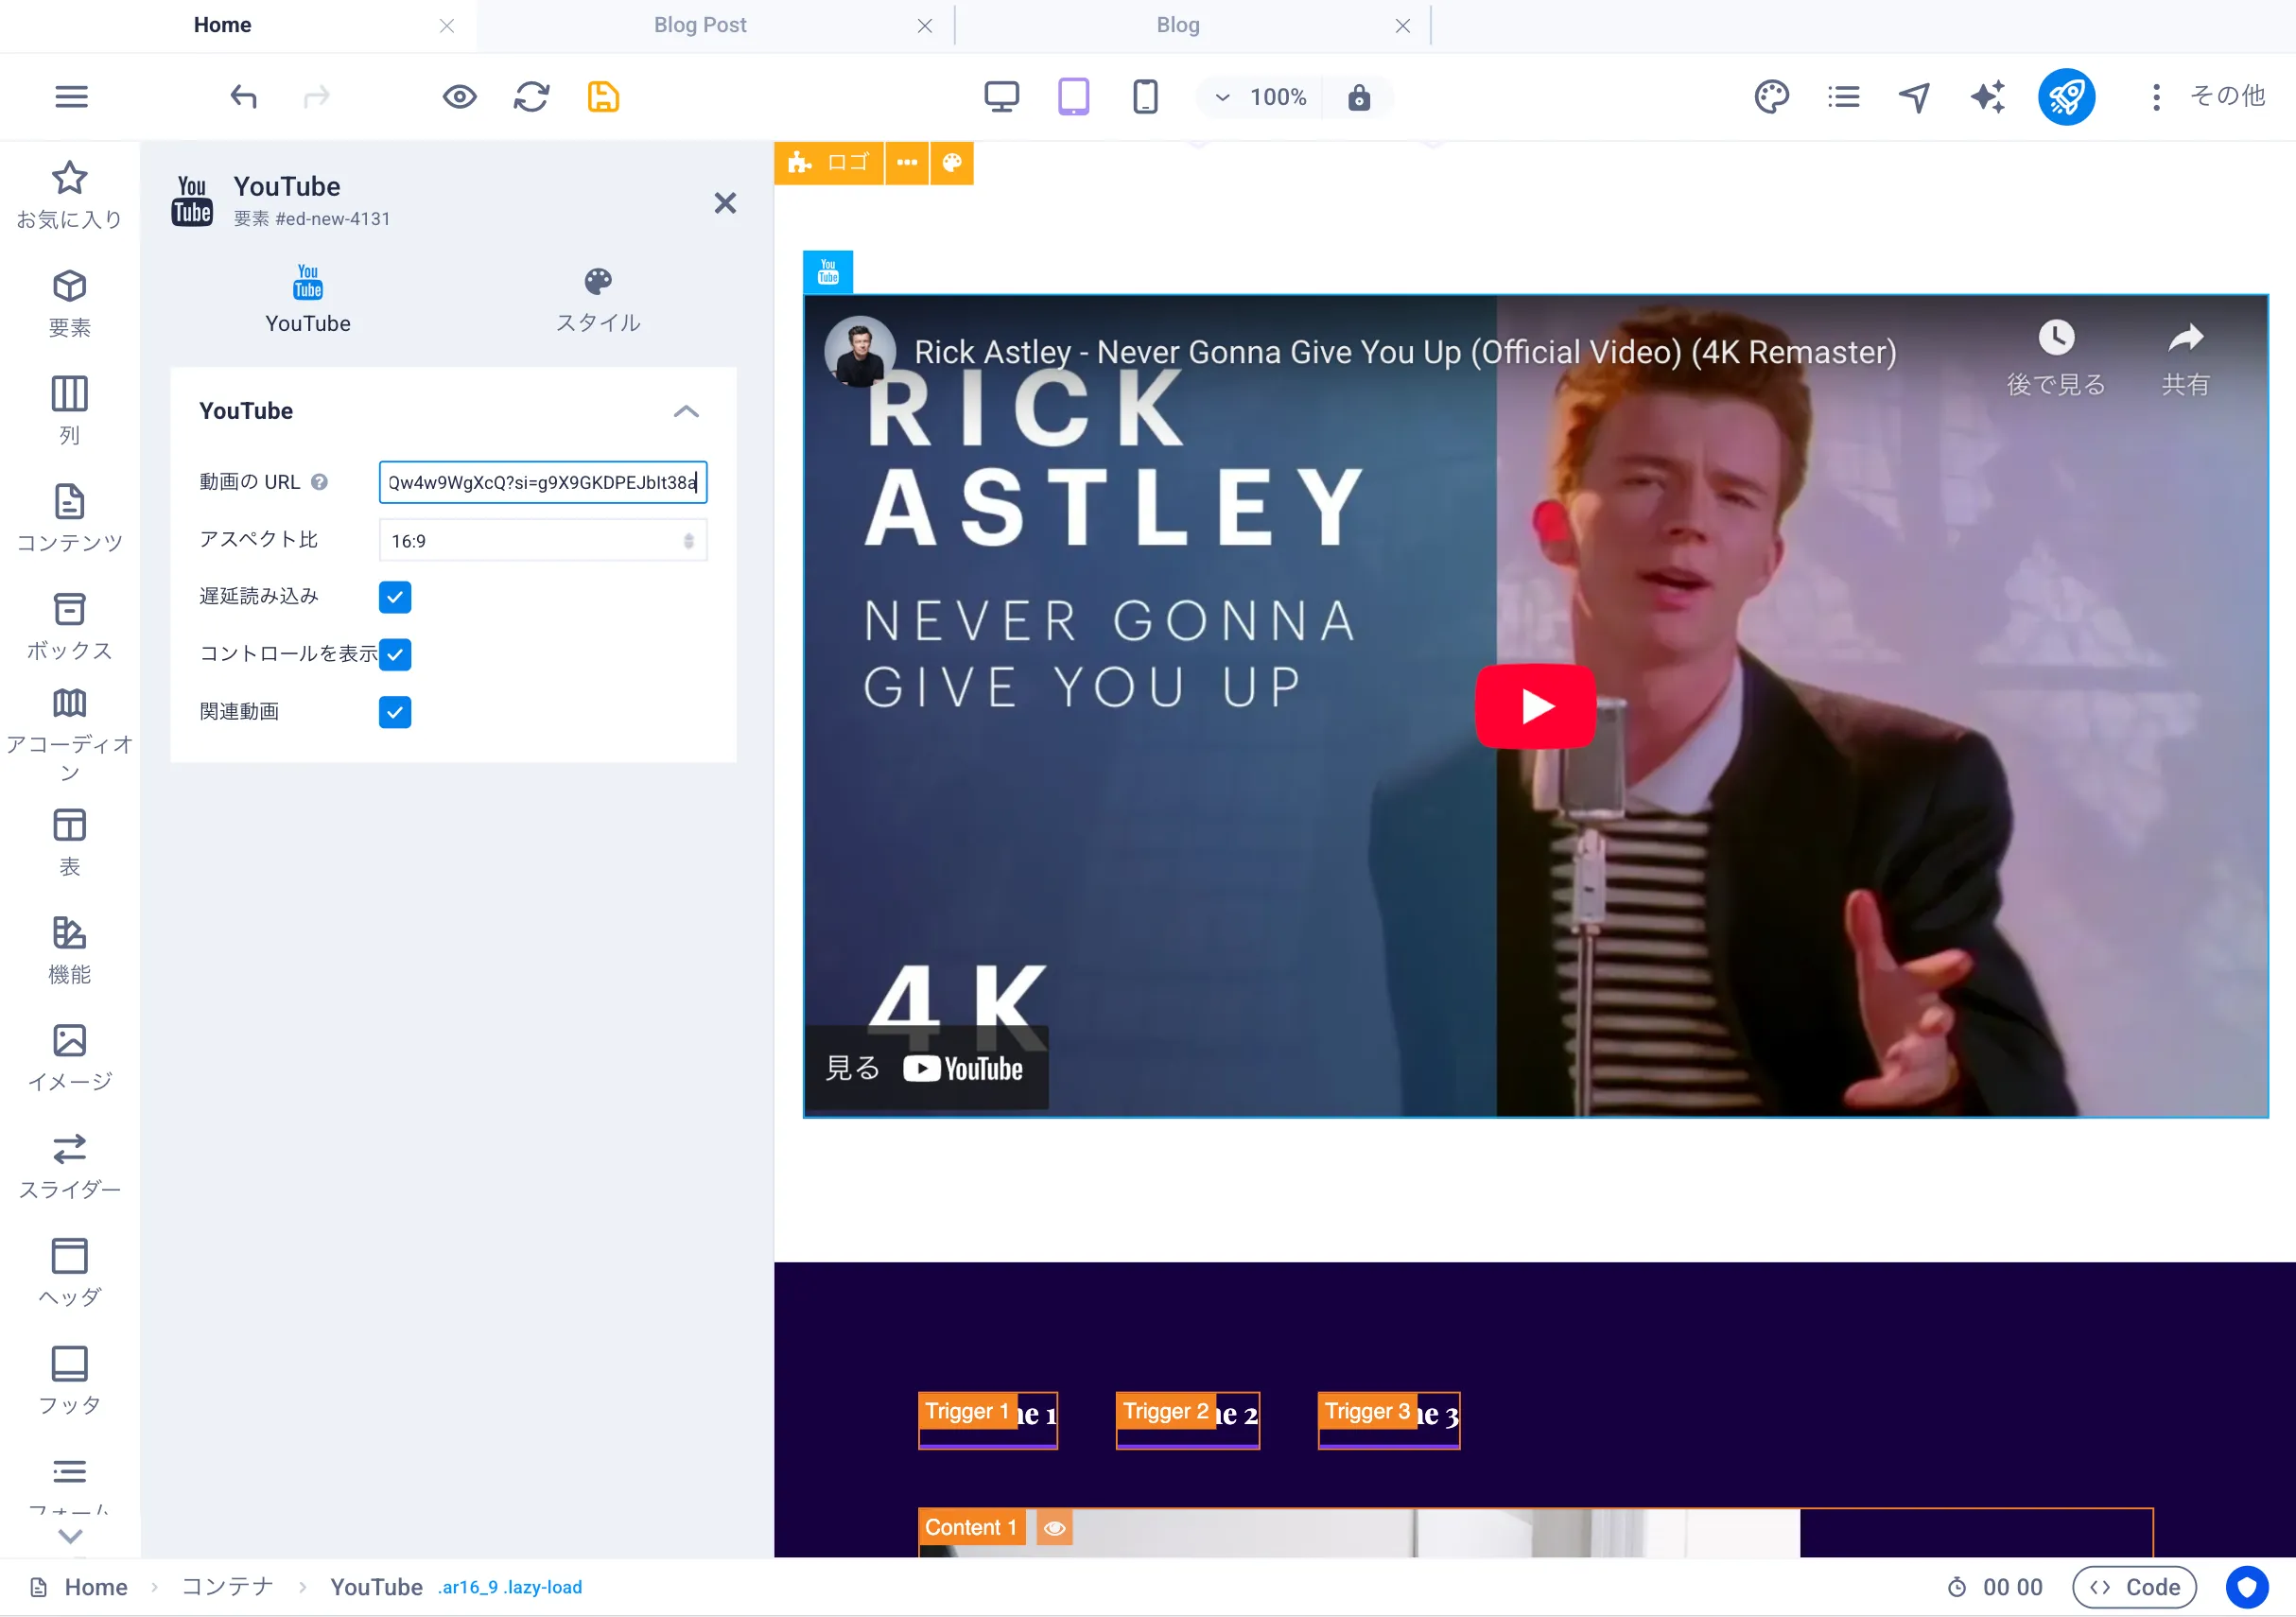Click the Trigger 2 tab label

(1166, 1411)
